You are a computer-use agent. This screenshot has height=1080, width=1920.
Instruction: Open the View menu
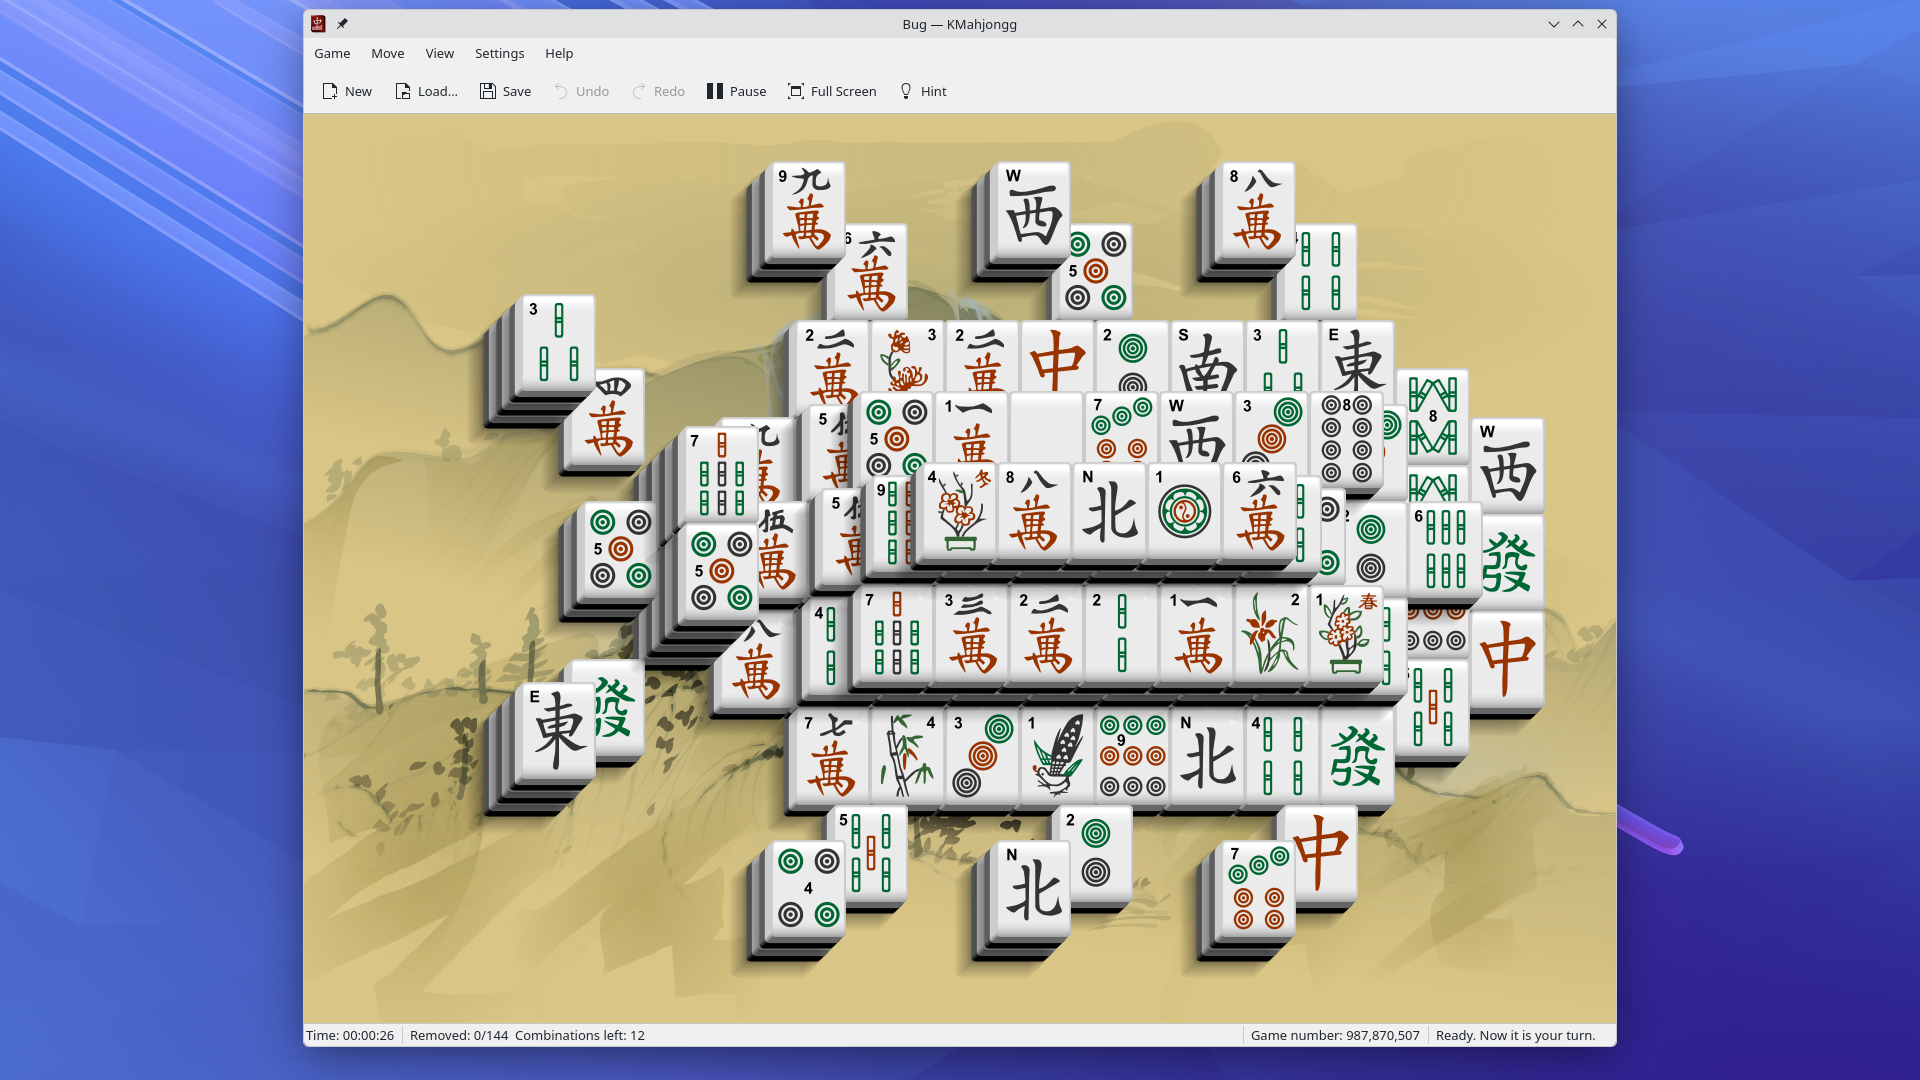439,54
